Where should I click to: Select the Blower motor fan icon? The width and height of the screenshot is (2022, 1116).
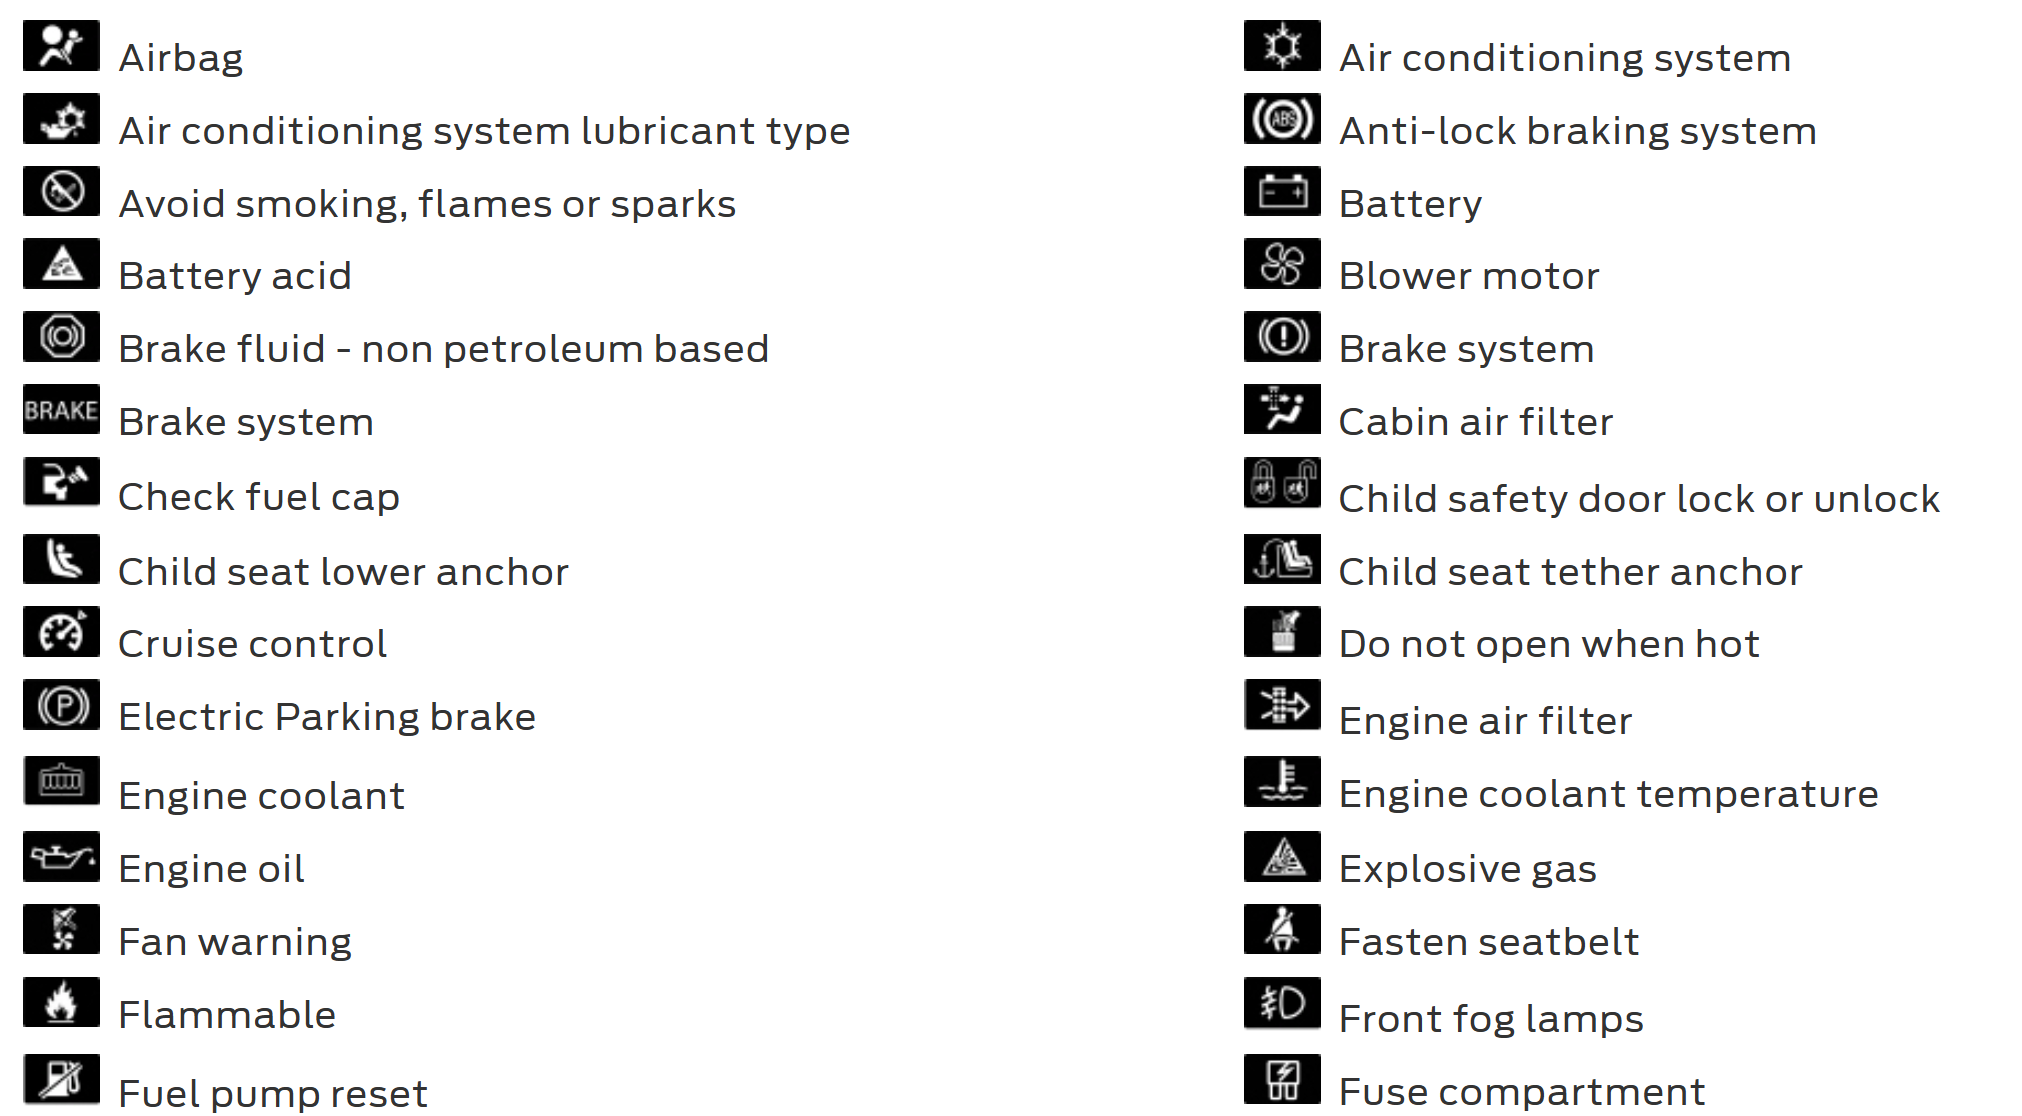pyautogui.click(x=1282, y=264)
